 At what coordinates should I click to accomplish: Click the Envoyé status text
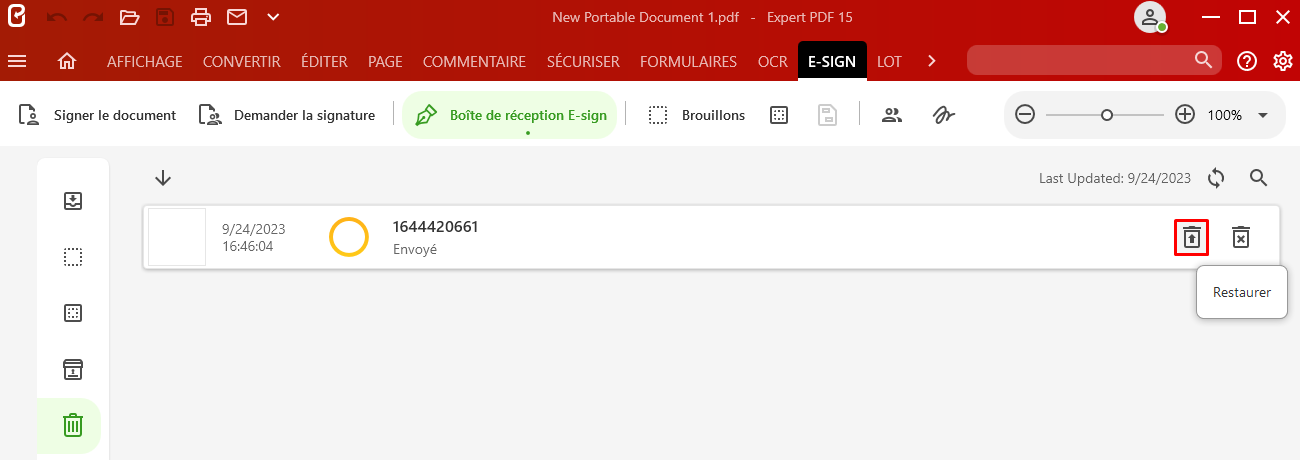click(x=415, y=249)
